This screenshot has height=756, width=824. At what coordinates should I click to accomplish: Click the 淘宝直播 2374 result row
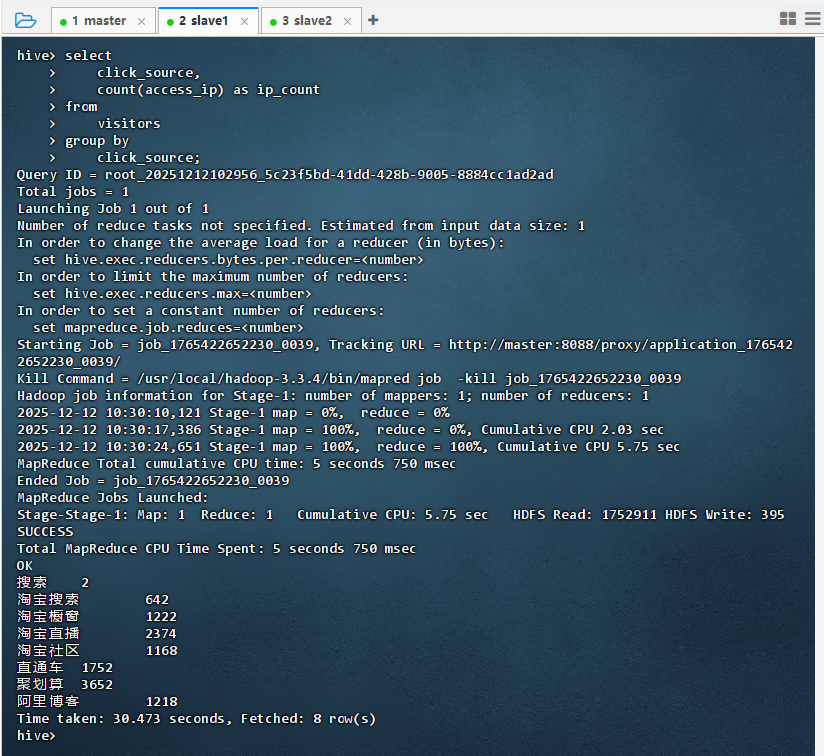(97, 634)
